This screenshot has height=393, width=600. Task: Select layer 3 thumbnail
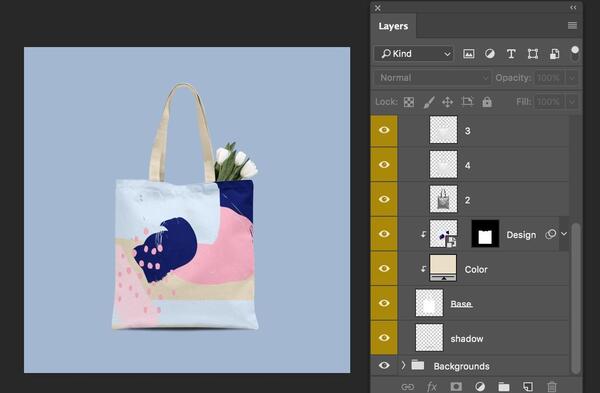click(x=443, y=130)
